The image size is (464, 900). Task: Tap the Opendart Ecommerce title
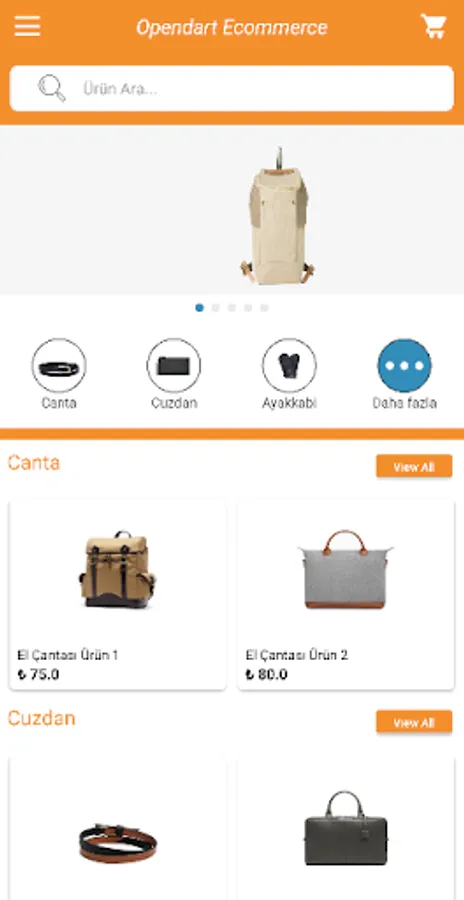[x=232, y=27]
